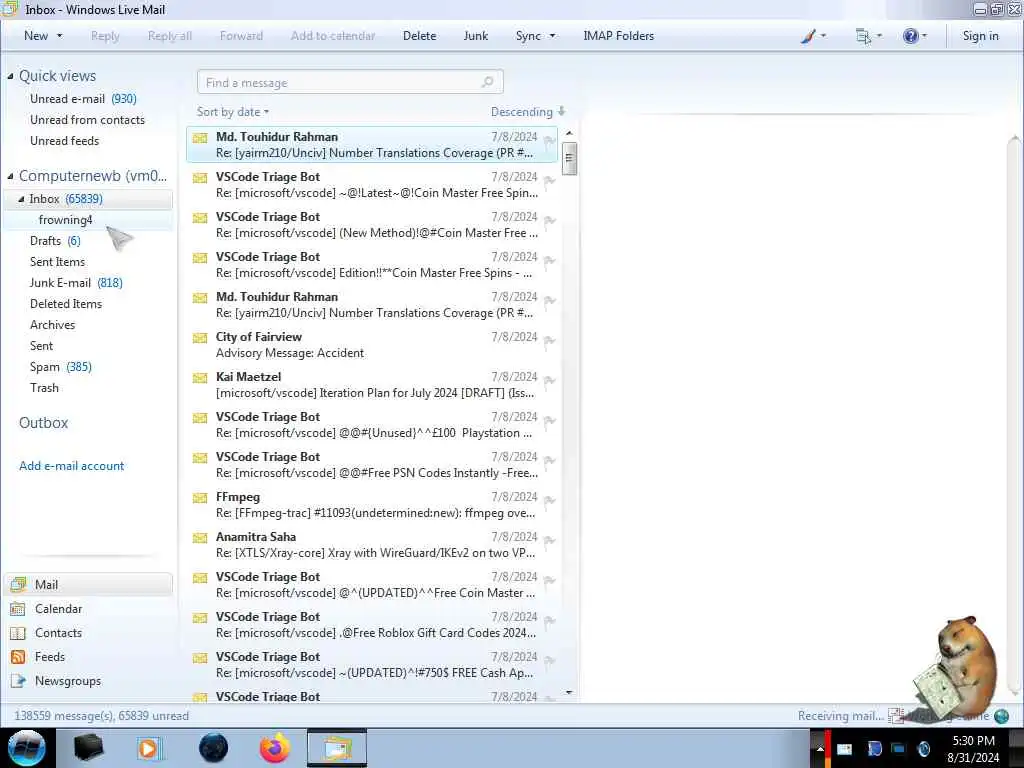This screenshot has height=768, width=1024.
Task: Flag the City of Fairview message
Action: (x=550, y=341)
